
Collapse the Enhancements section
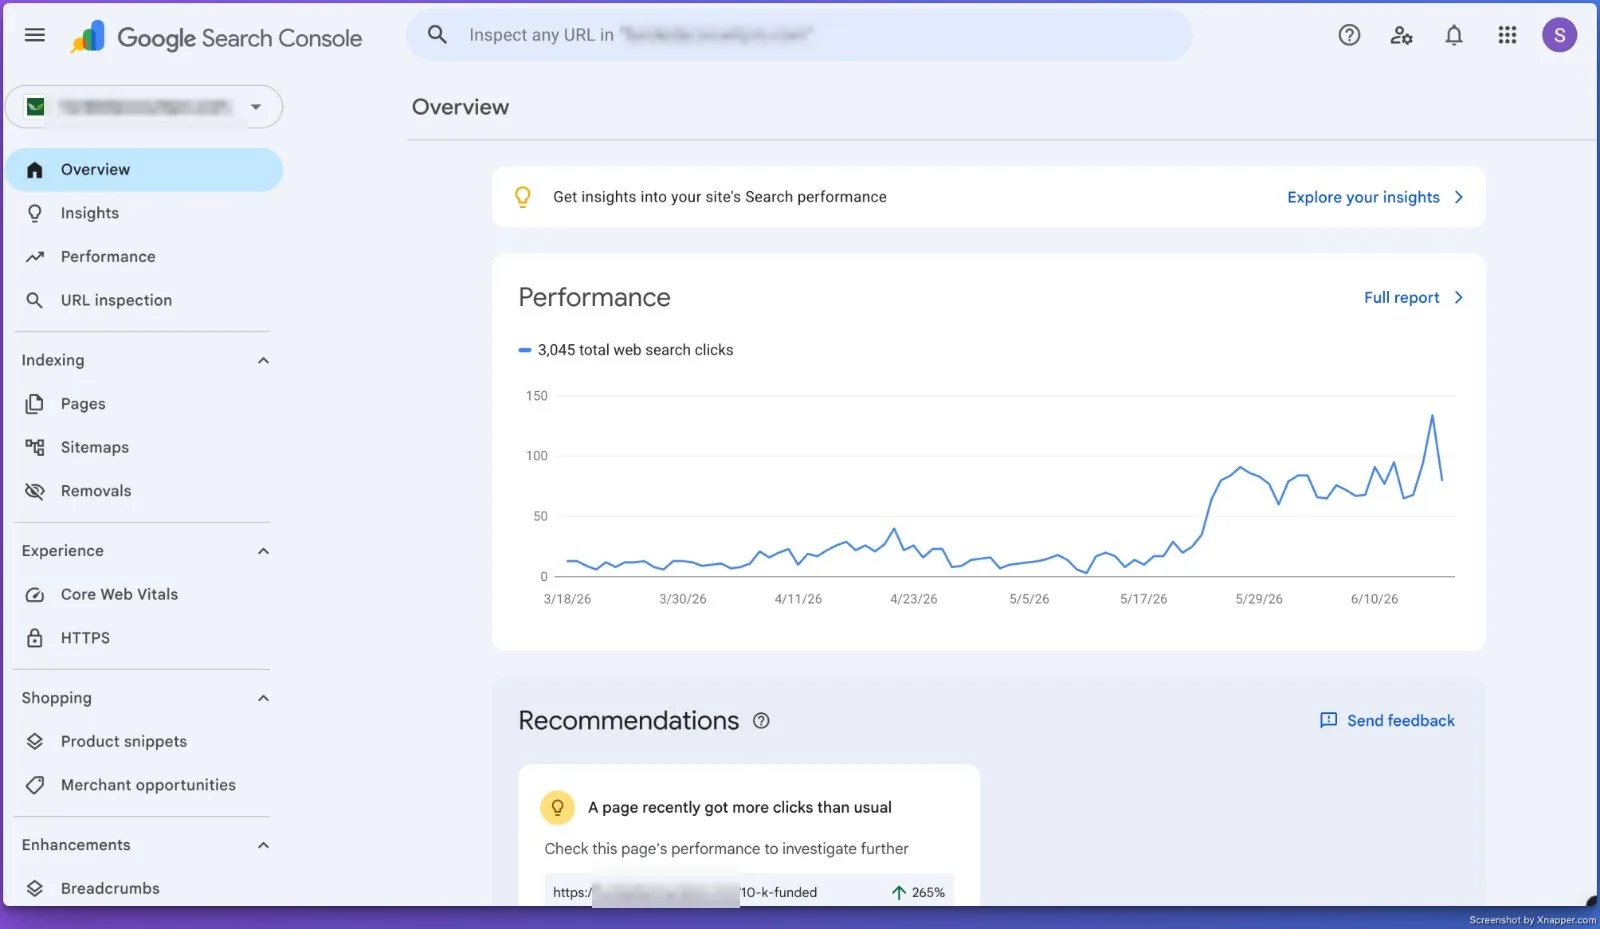pos(263,845)
